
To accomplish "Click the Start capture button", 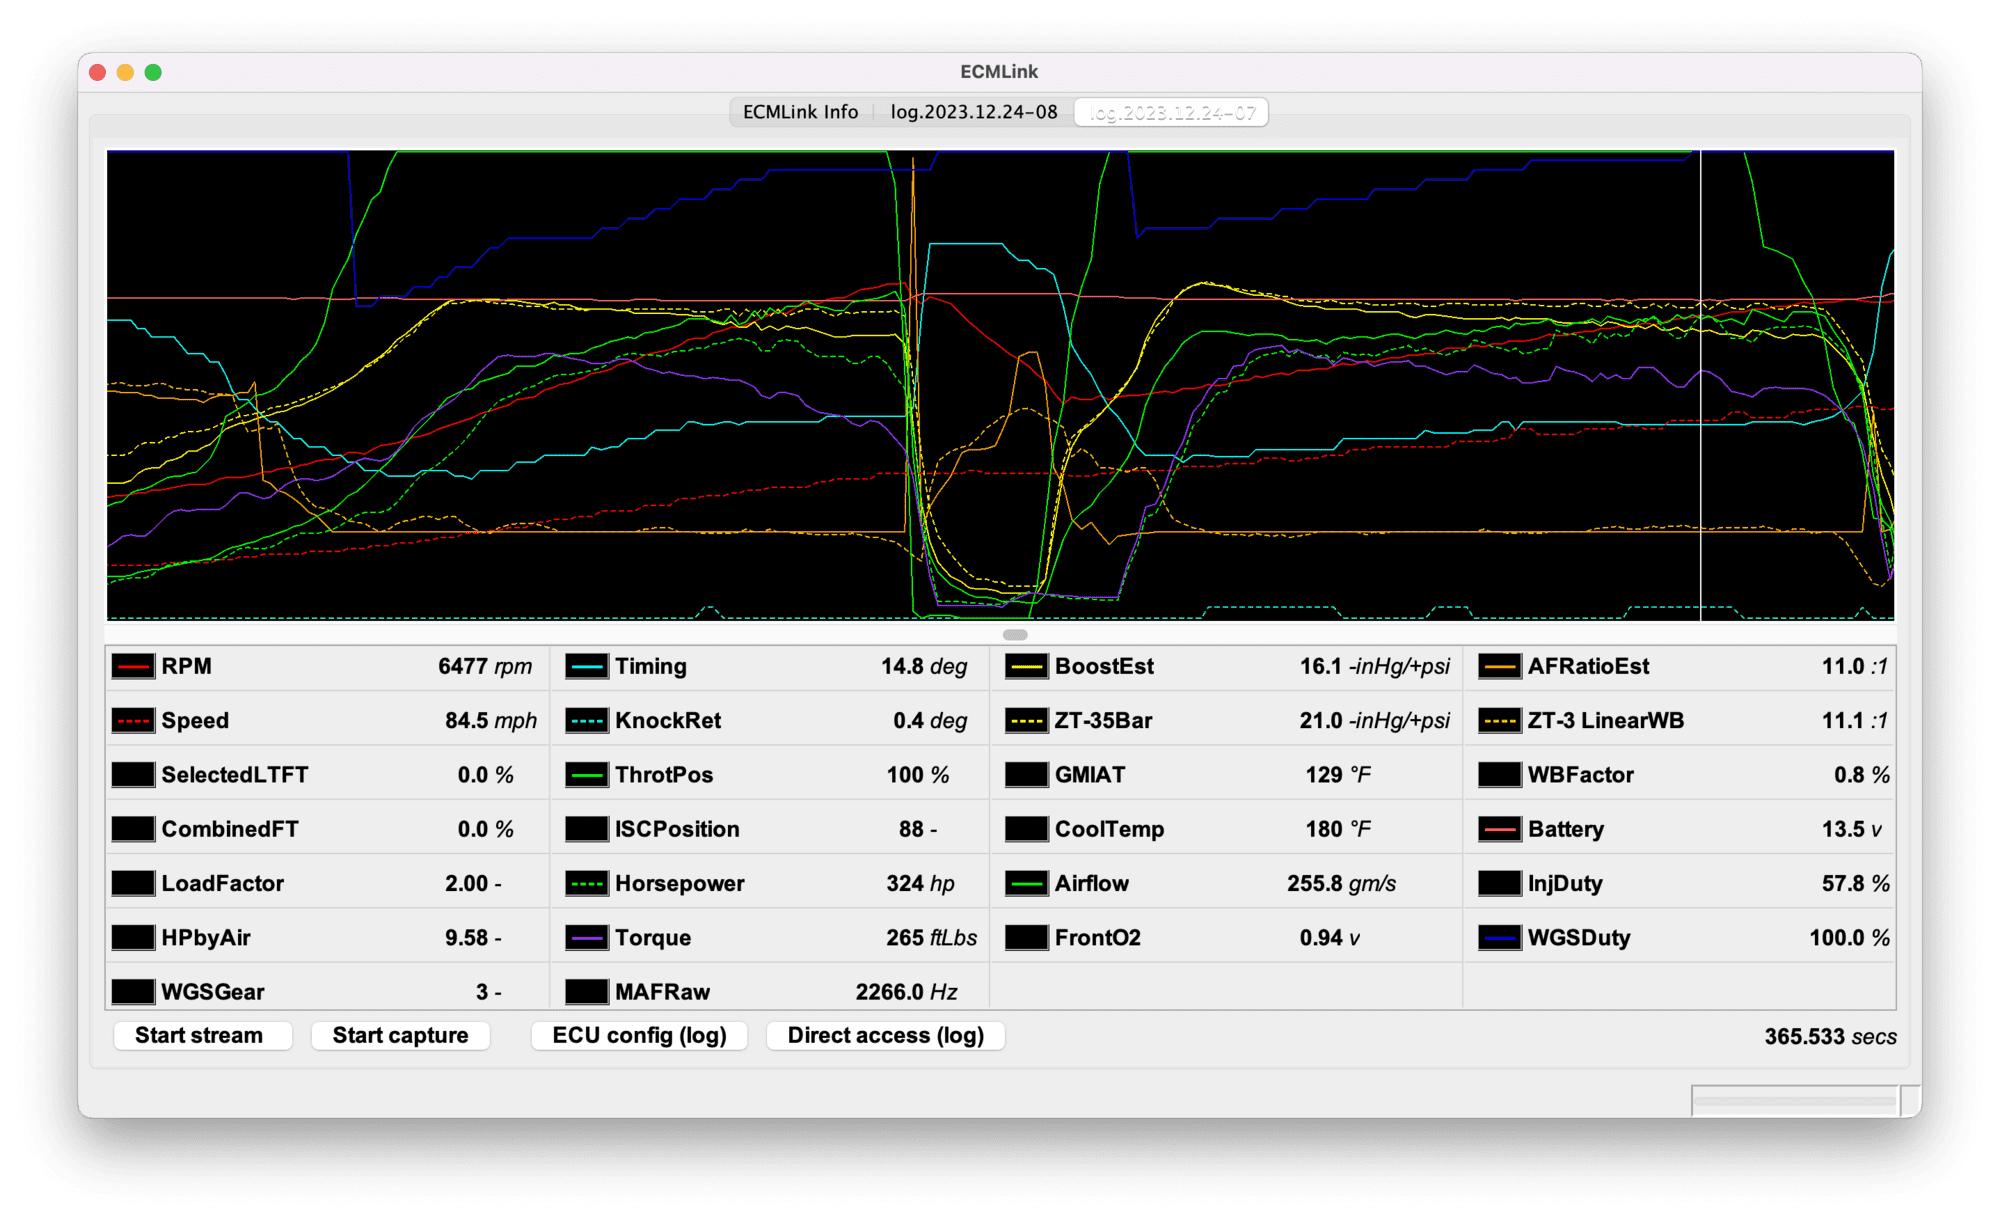I will coord(400,1036).
